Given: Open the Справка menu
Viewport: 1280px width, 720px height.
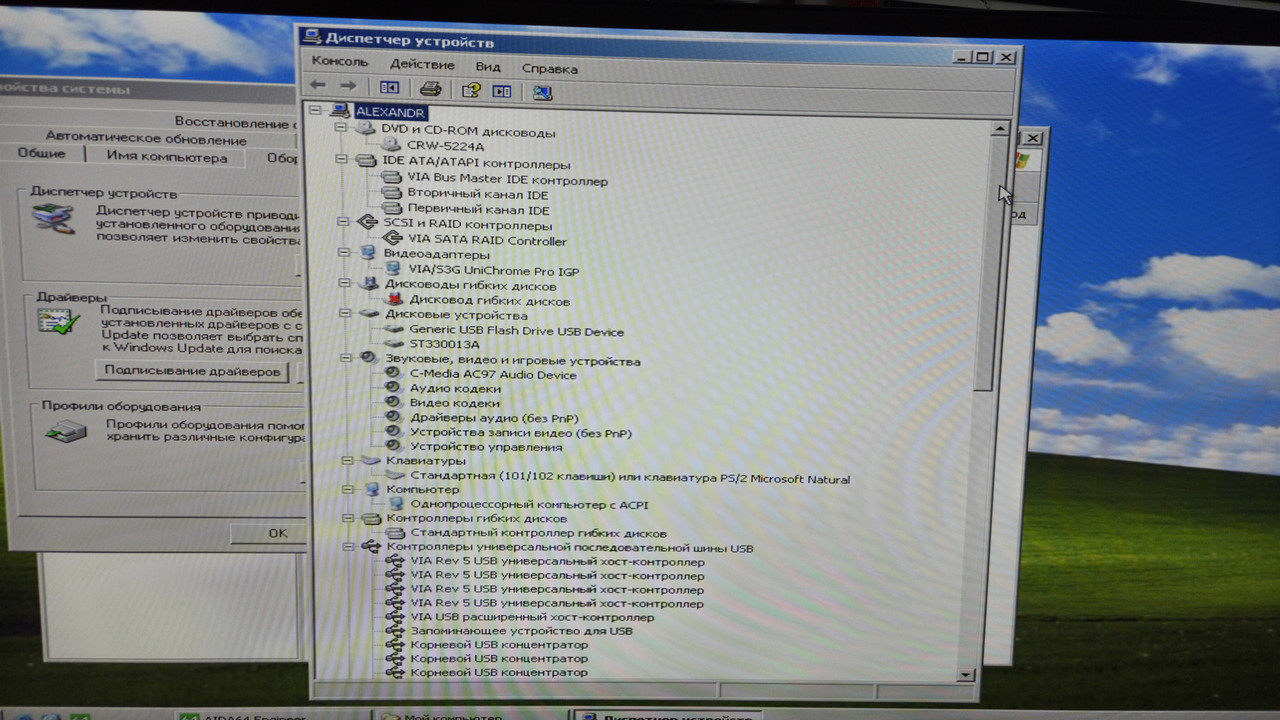Looking at the screenshot, I should pos(549,68).
